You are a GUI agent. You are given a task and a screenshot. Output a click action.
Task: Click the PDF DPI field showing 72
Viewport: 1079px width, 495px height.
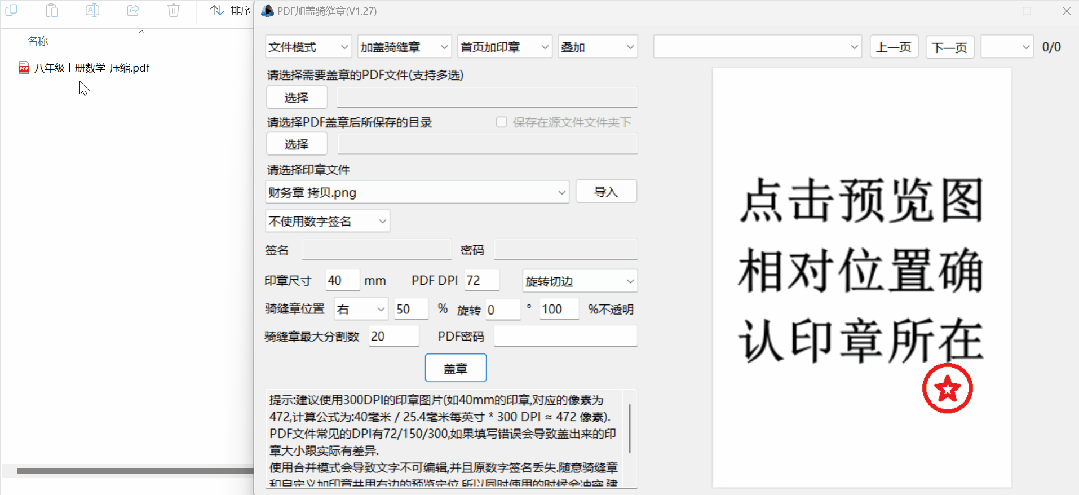coord(482,281)
